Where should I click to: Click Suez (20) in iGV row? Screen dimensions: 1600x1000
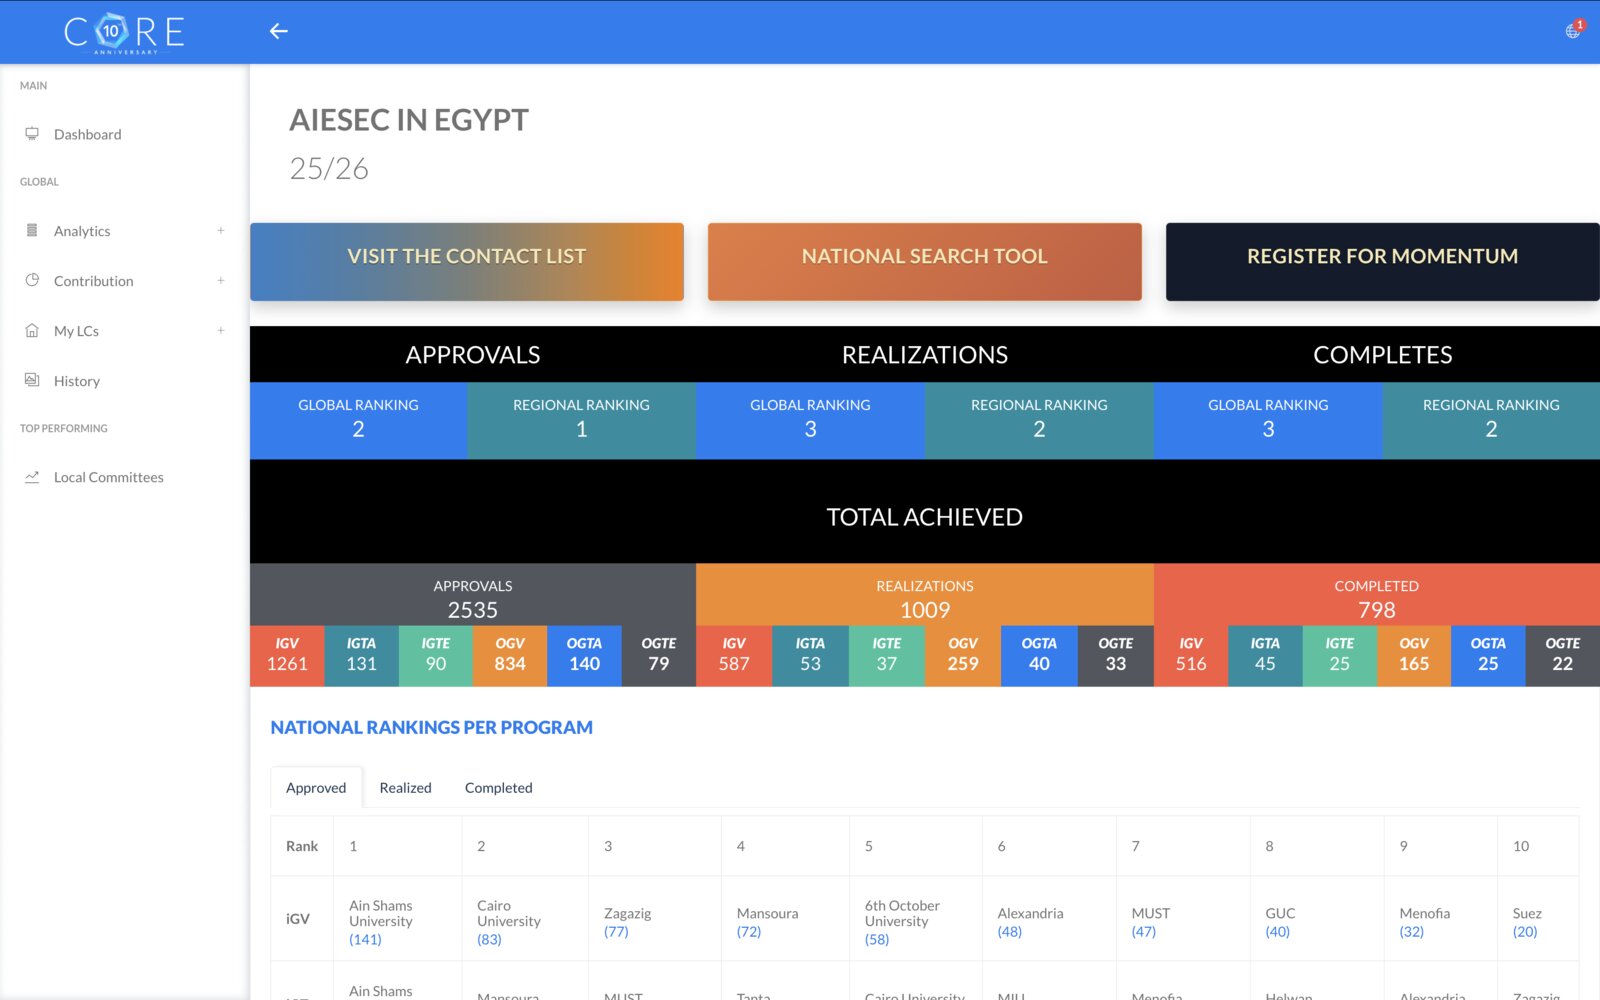pyautogui.click(x=1538, y=919)
